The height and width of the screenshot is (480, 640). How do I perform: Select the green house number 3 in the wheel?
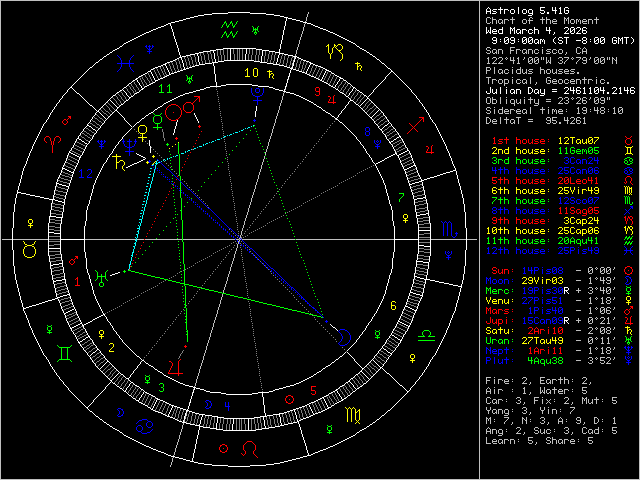(162, 388)
